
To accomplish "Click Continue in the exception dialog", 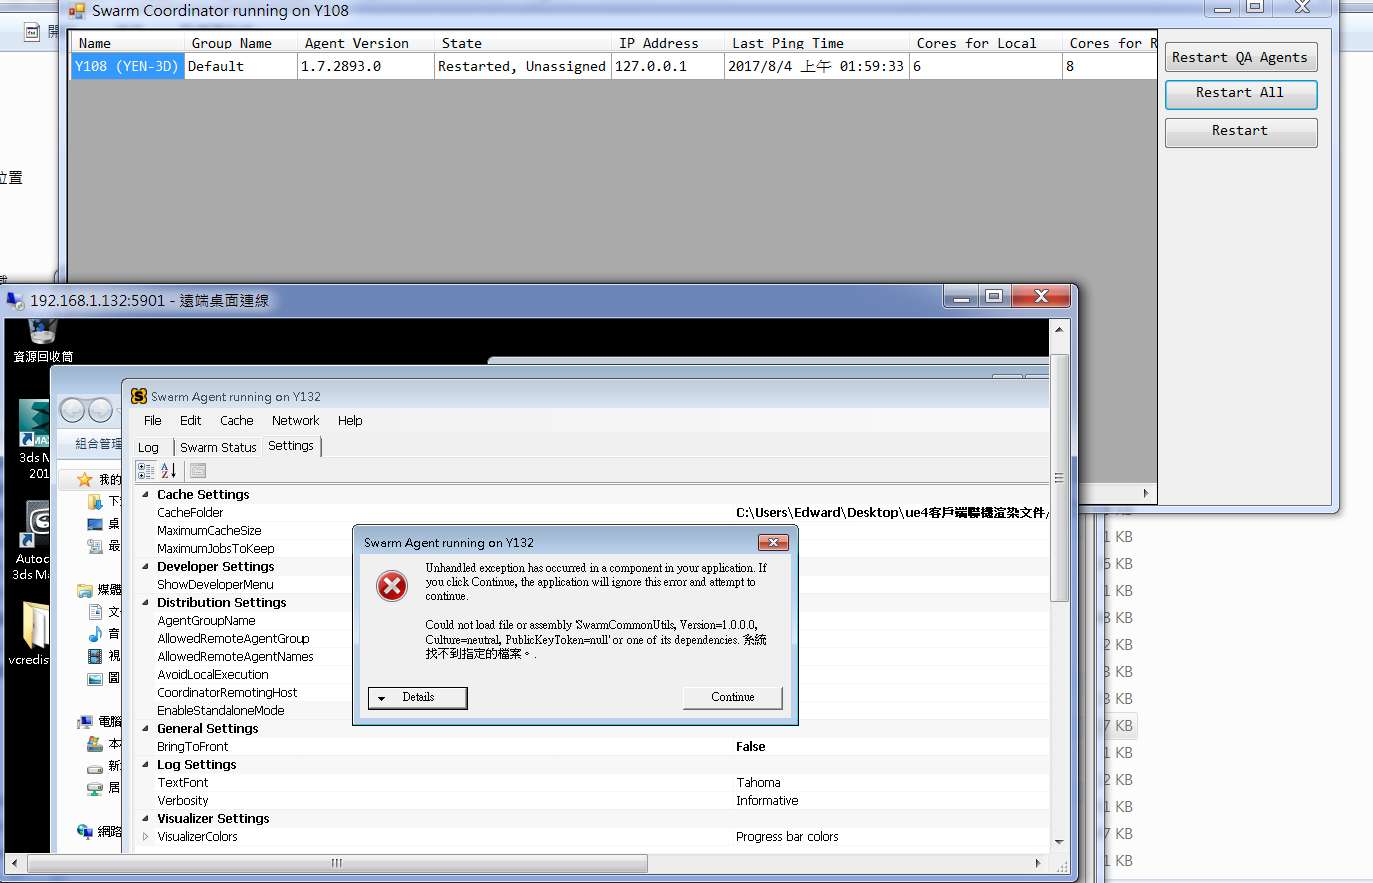I will tap(733, 698).
